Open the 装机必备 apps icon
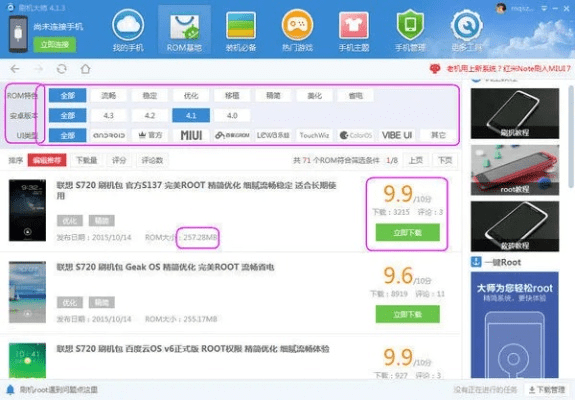Image resolution: width=575 pixels, height=400 pixels. click(241, 25)
